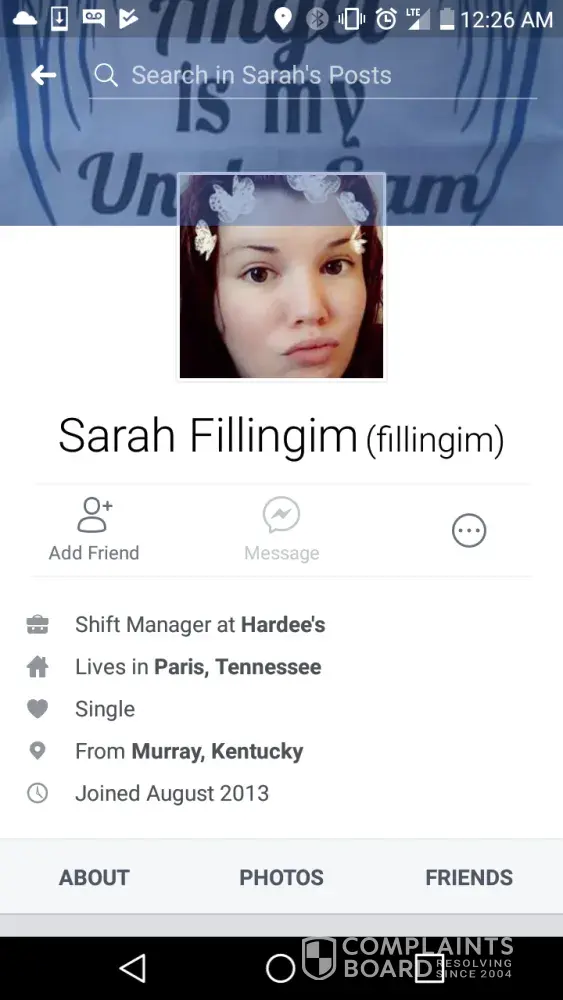Tap the clock icon beside Joined date
The width and height of the screenshot is (563, 1000).
point(38,793)
